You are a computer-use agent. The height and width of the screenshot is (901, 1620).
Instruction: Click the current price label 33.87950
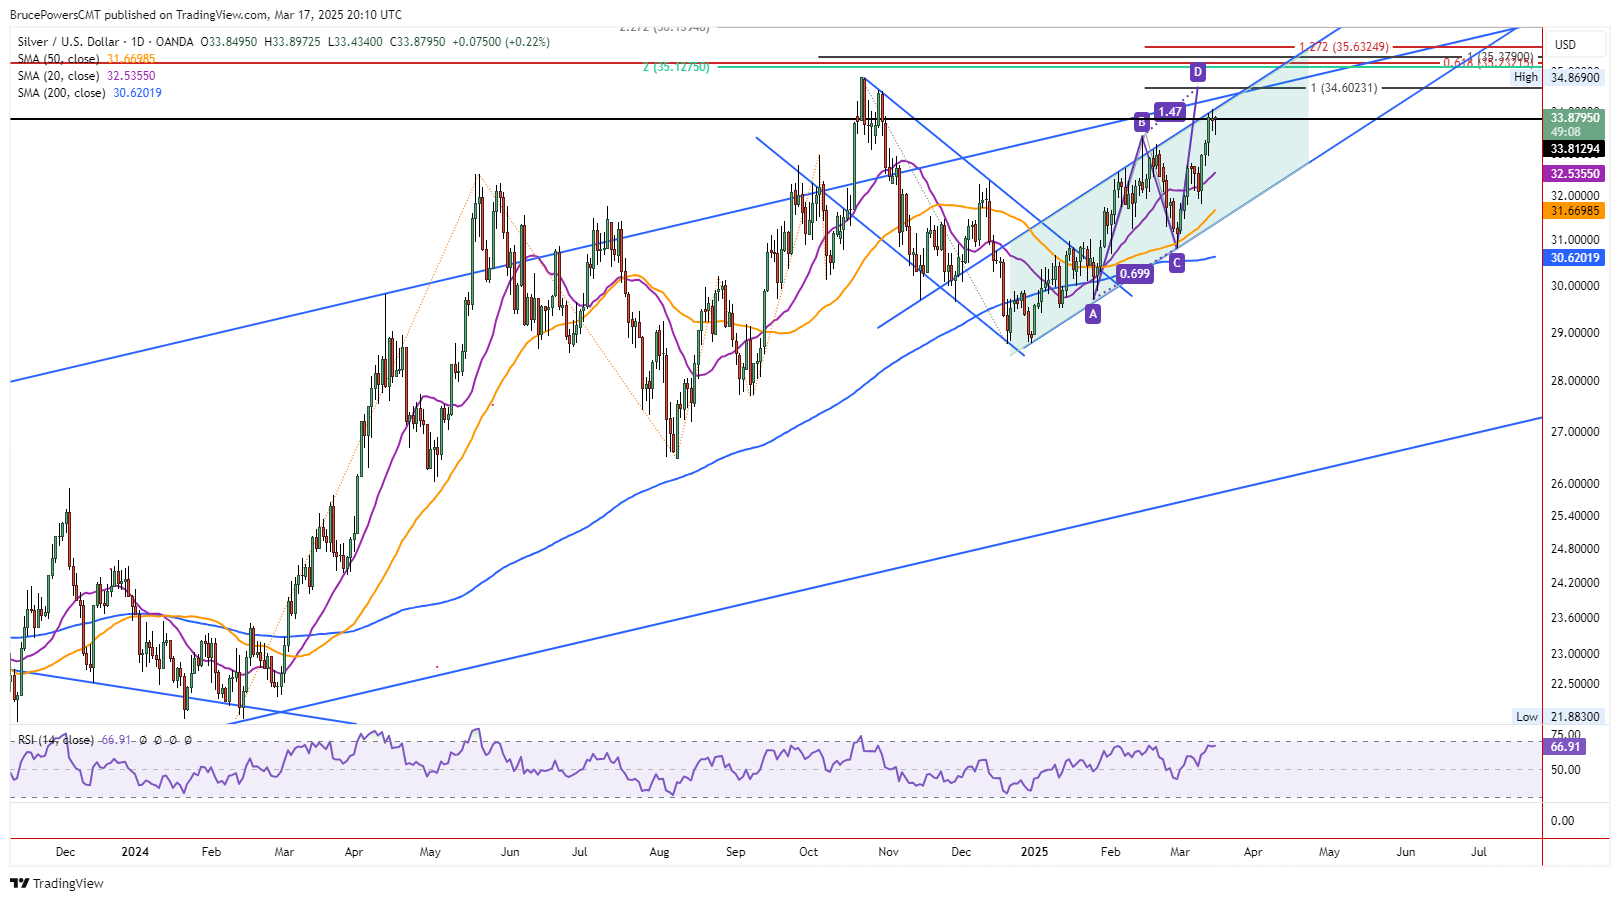[1575, 118]
